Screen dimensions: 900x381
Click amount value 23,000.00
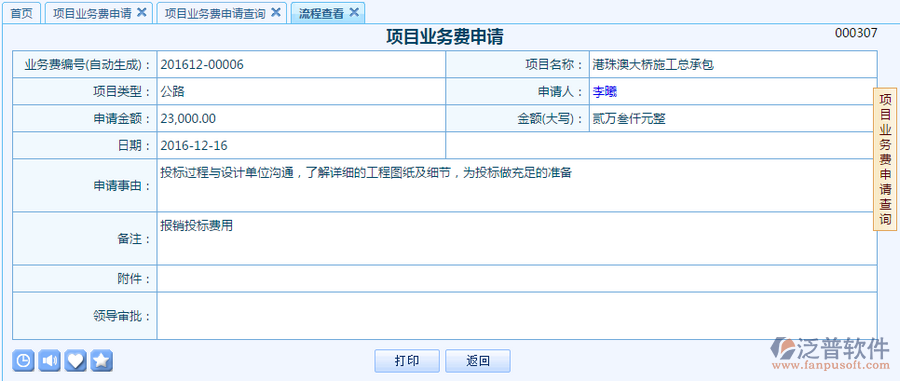pyautogui.click(x=188, y=119)
